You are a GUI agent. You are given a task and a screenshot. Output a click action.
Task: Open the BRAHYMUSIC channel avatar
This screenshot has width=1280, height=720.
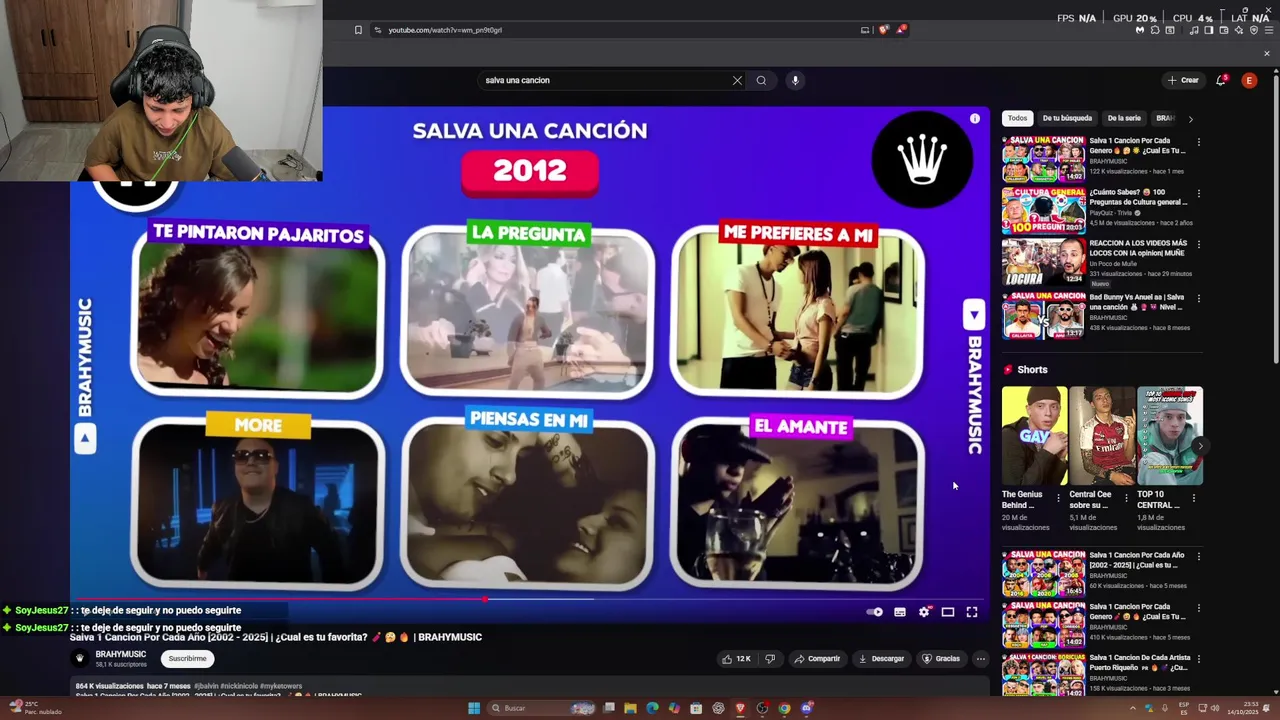tap(80, 658)
